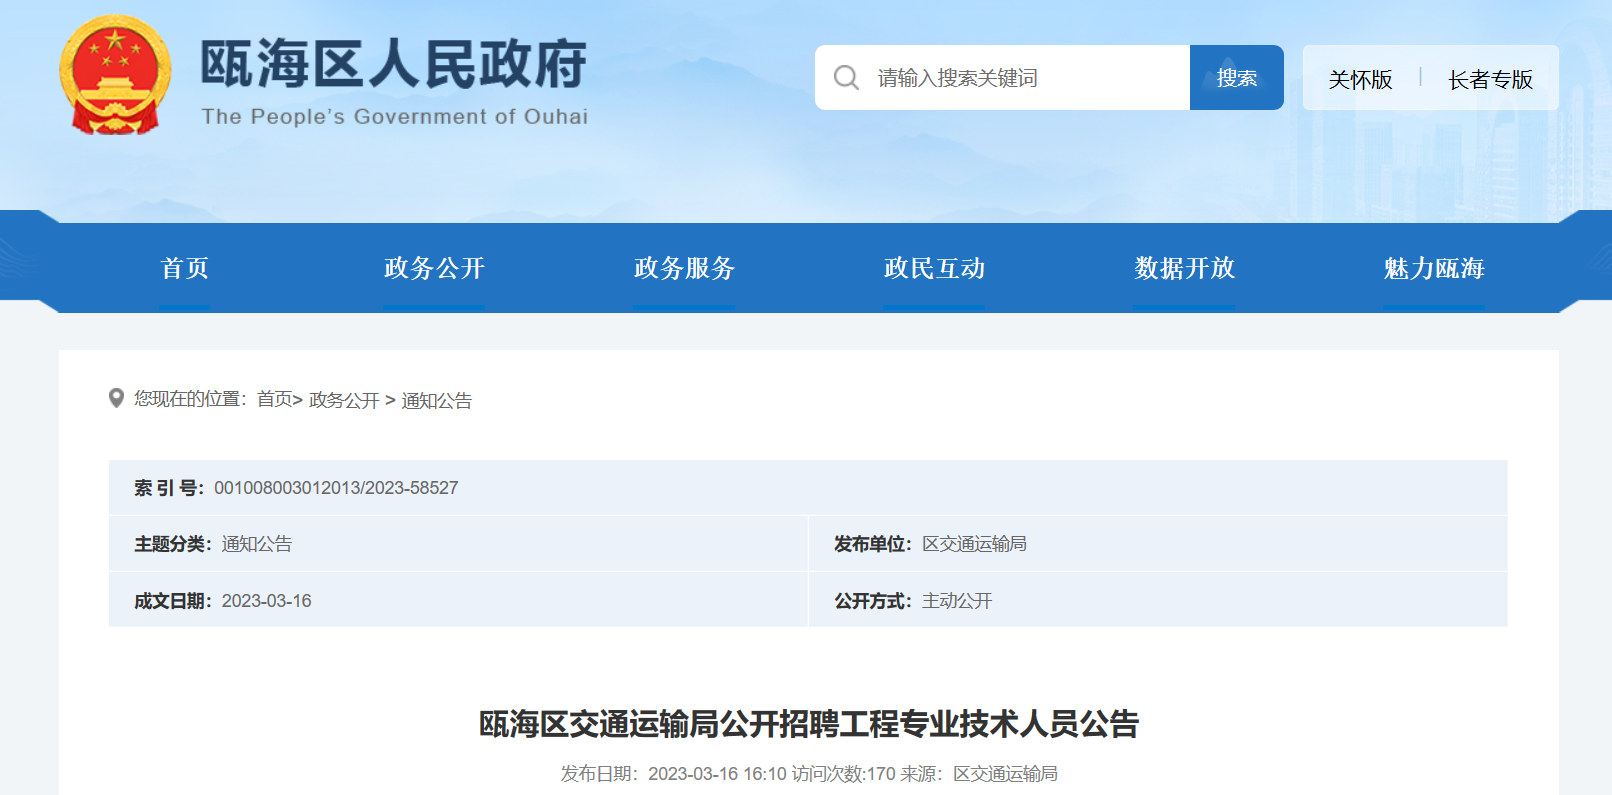Viewport: 1612px width, 795px height.
Task: Click 政务公开 in the breadcrumb path
Action: coord(344,400)
